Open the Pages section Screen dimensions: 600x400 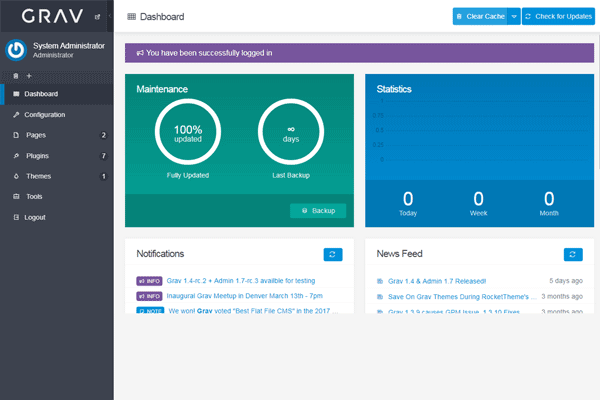[x=35, y=135]
